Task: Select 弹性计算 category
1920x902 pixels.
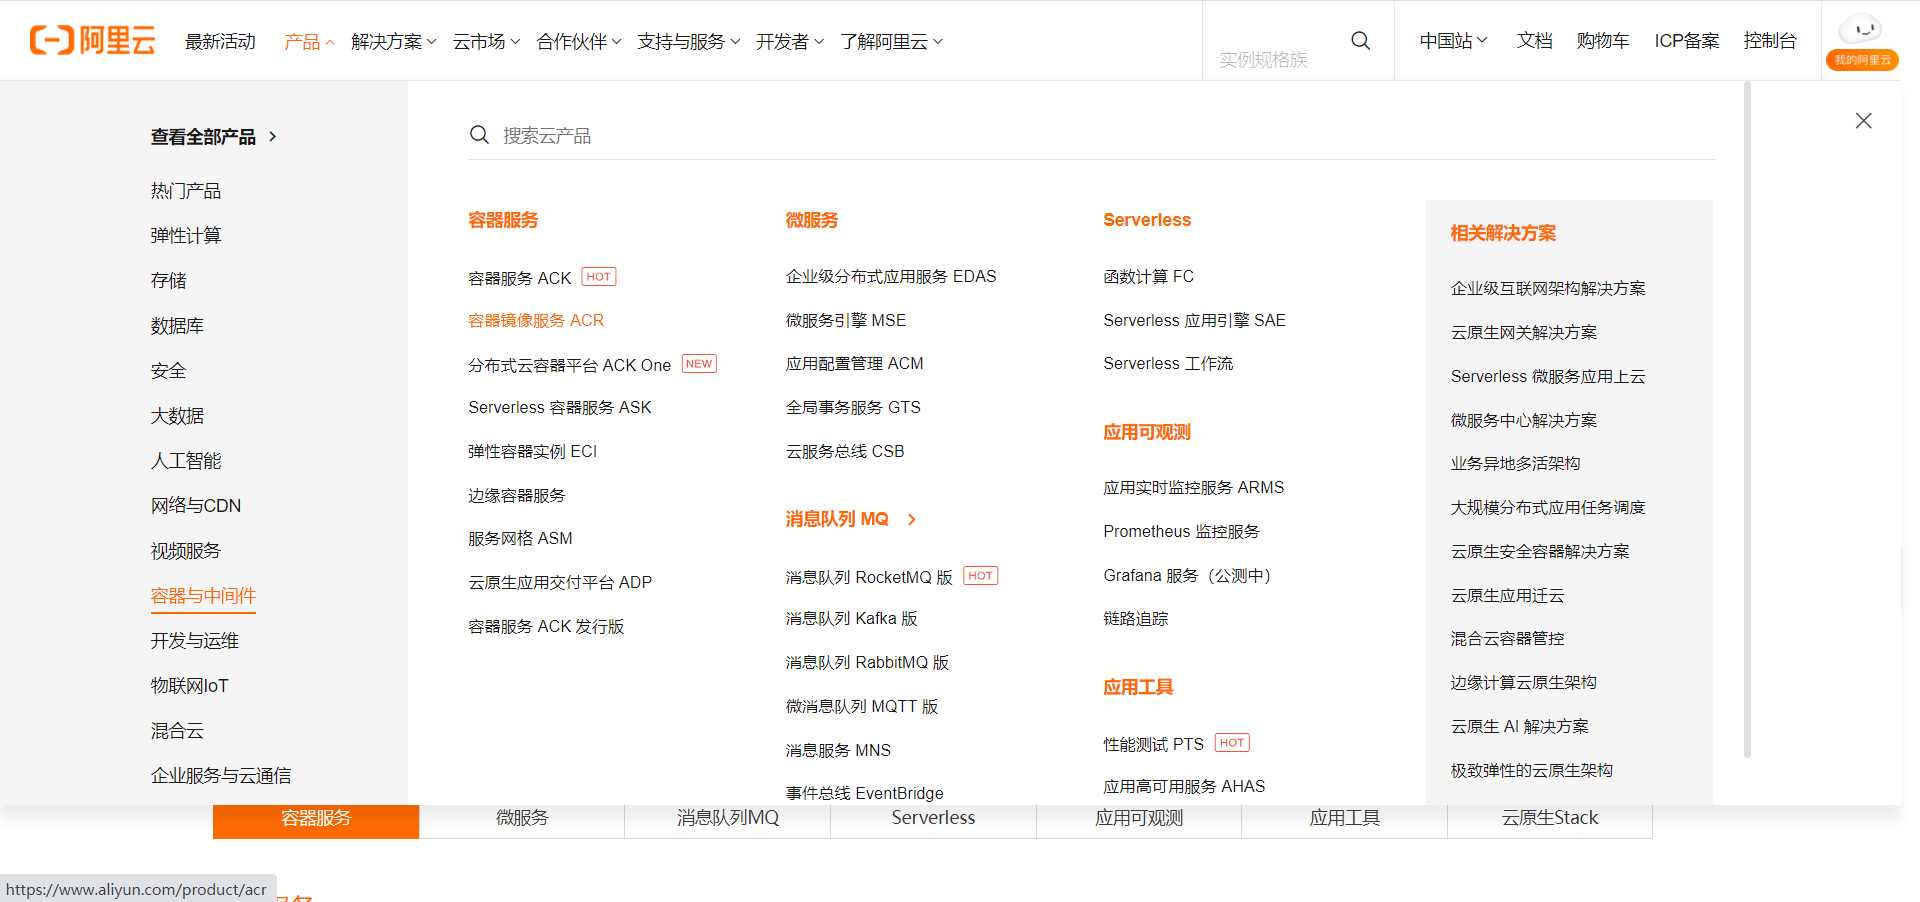Action: point(186,236)
